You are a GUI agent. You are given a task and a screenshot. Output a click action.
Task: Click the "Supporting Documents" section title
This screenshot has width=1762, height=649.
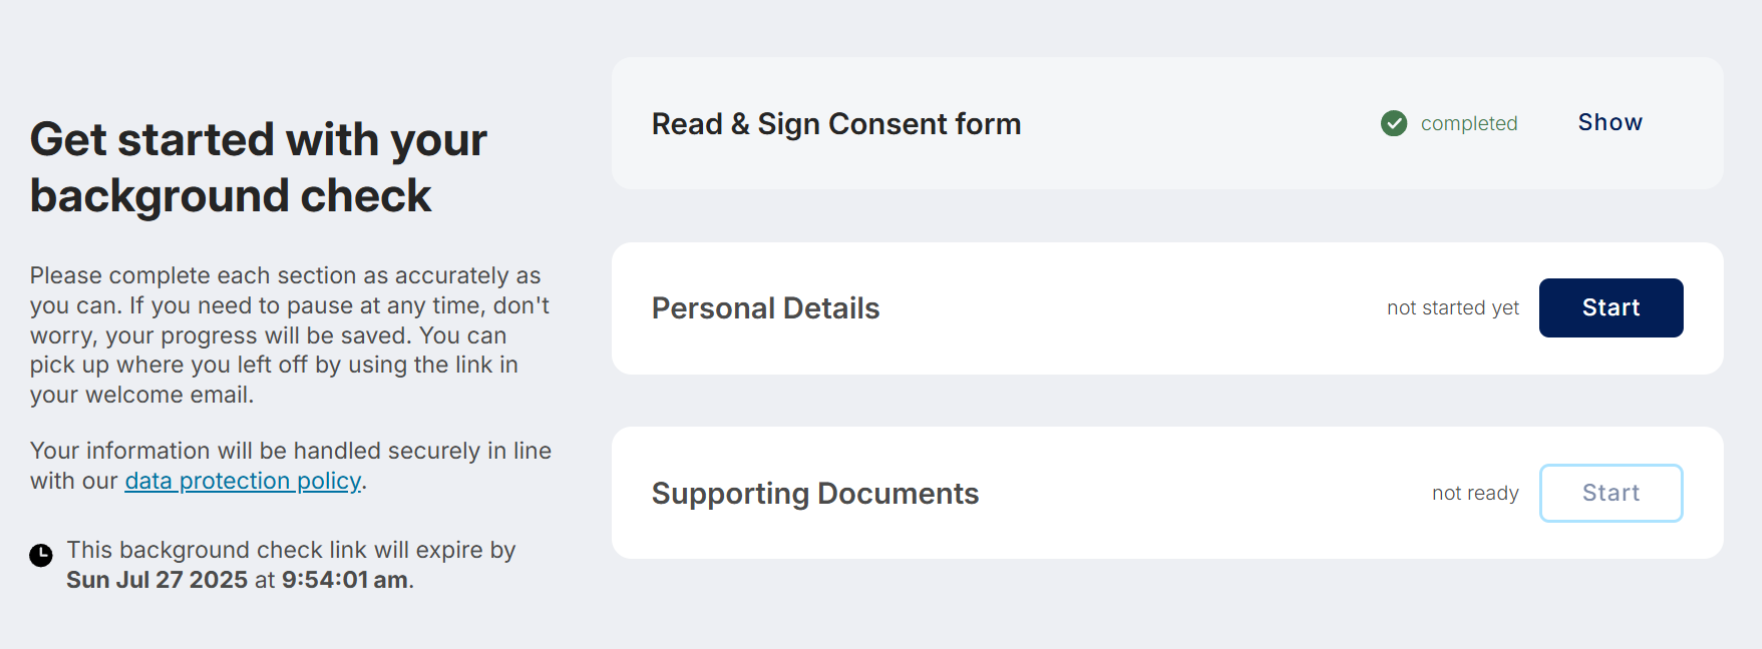tap(815, 493)
